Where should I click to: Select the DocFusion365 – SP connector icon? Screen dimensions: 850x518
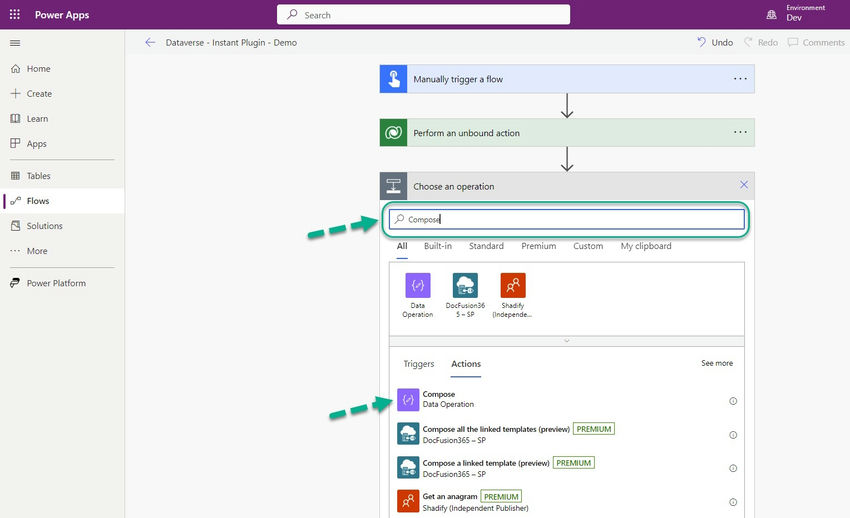465,286
